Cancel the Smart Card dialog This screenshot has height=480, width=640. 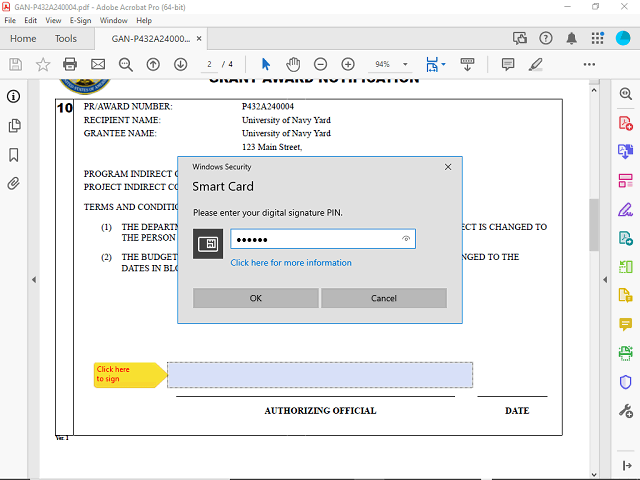(384, 298)
